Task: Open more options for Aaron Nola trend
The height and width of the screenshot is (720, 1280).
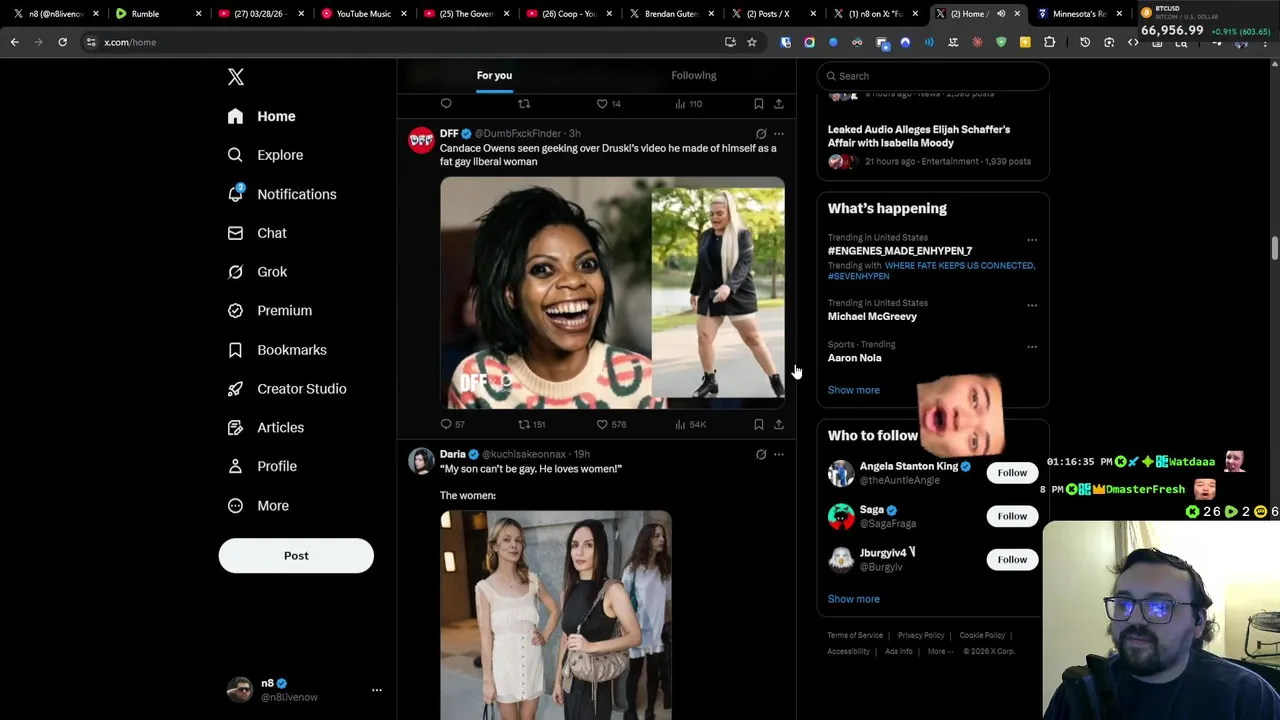Action: coord(1032,347)
